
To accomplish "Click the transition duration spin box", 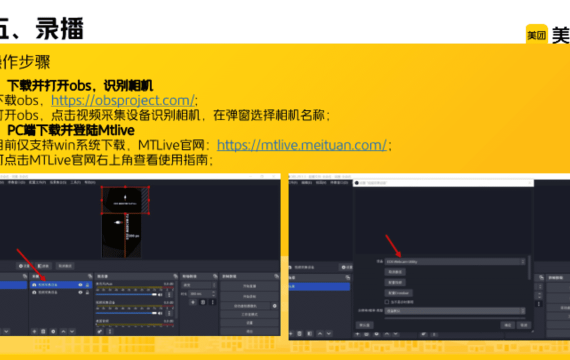I will (x=200, y=293).
